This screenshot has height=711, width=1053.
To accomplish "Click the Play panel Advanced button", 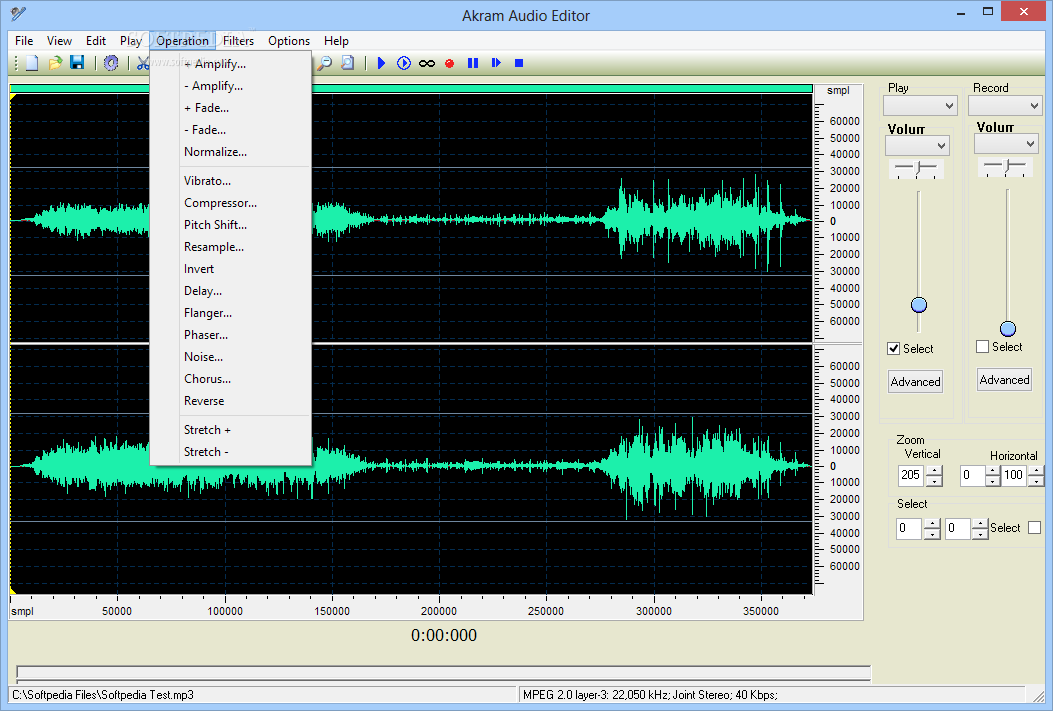I will [x=915, y=382].
